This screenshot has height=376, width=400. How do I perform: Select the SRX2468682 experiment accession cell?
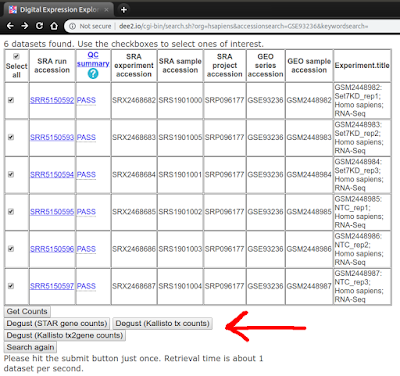click(x=134, y=100)
